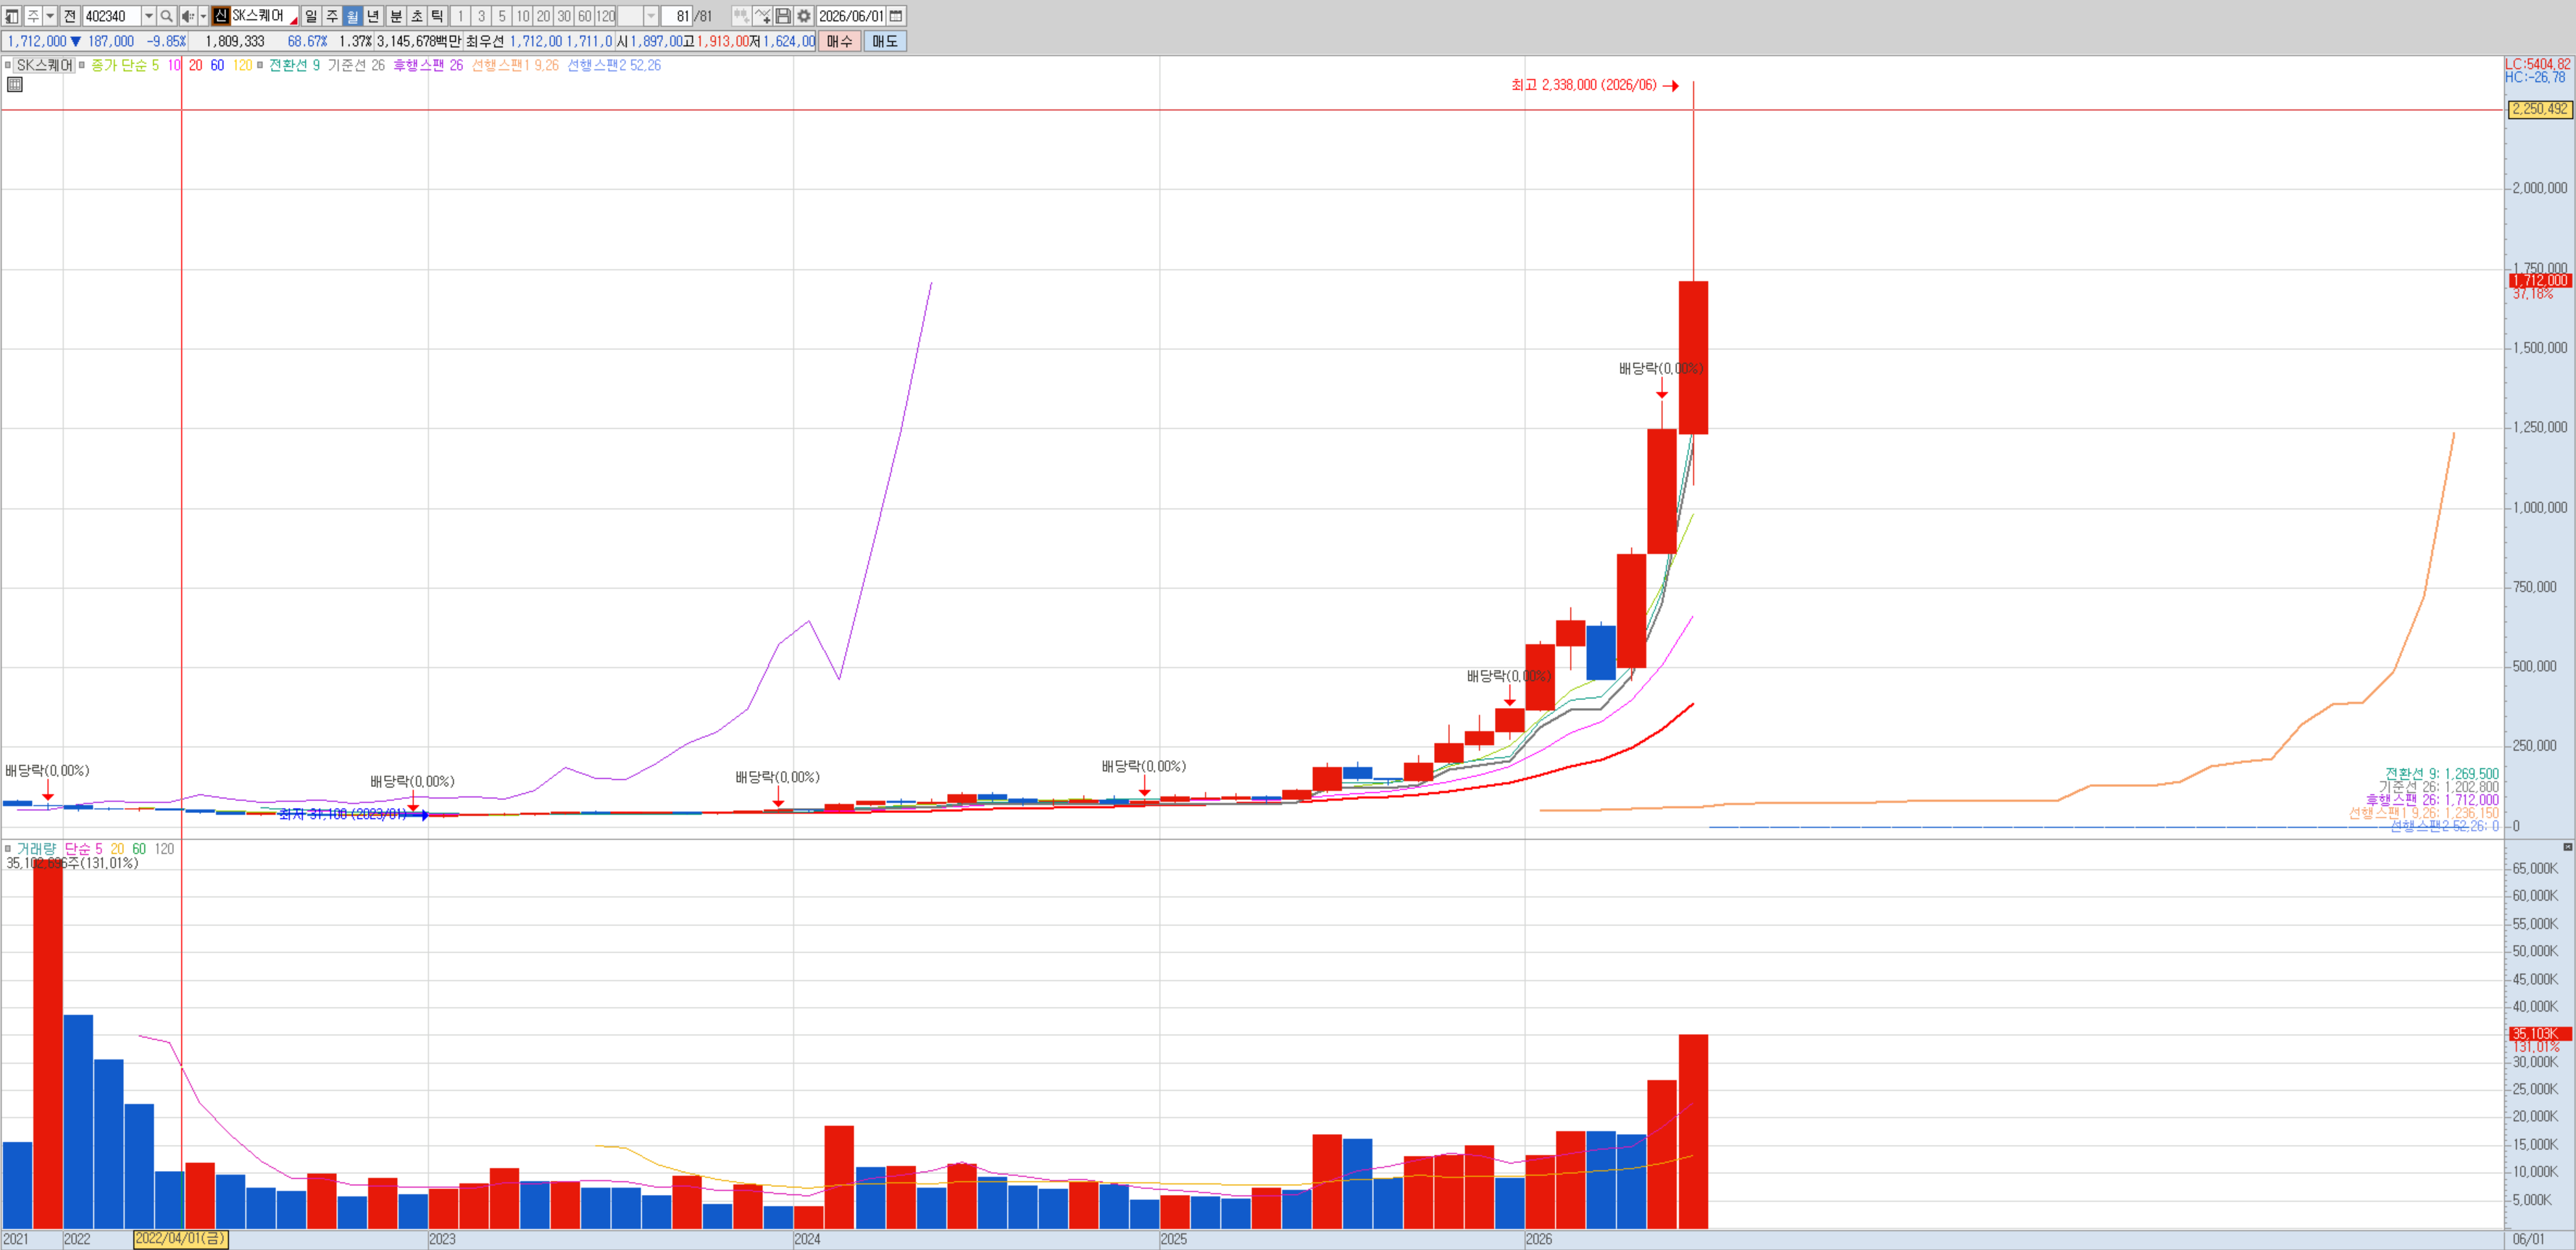
Task: Open stock search with the magnifier icon
Action: point(167,16)
